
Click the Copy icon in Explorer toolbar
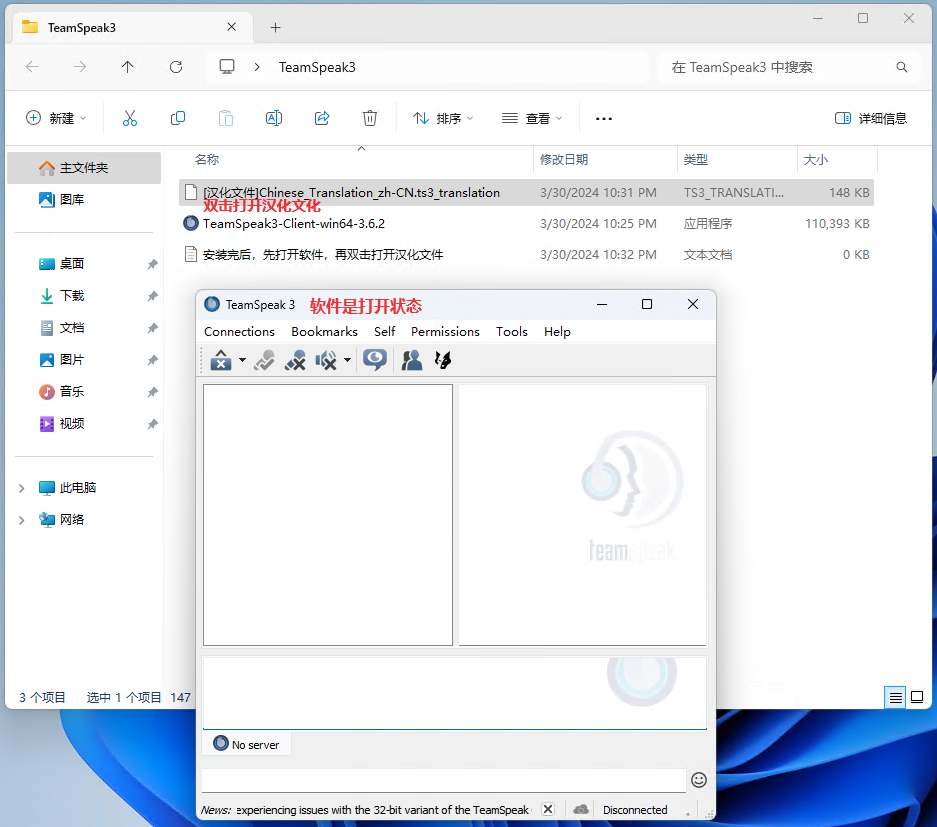coord(177,118)
